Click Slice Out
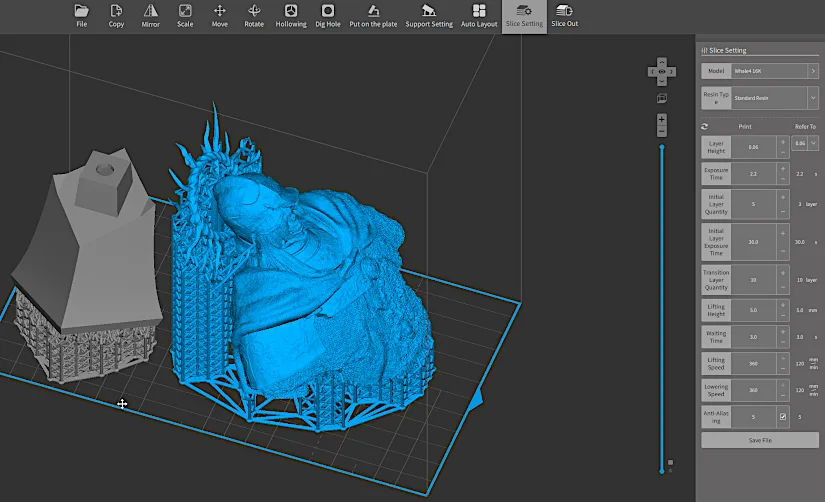 click(x=565, y=16)
